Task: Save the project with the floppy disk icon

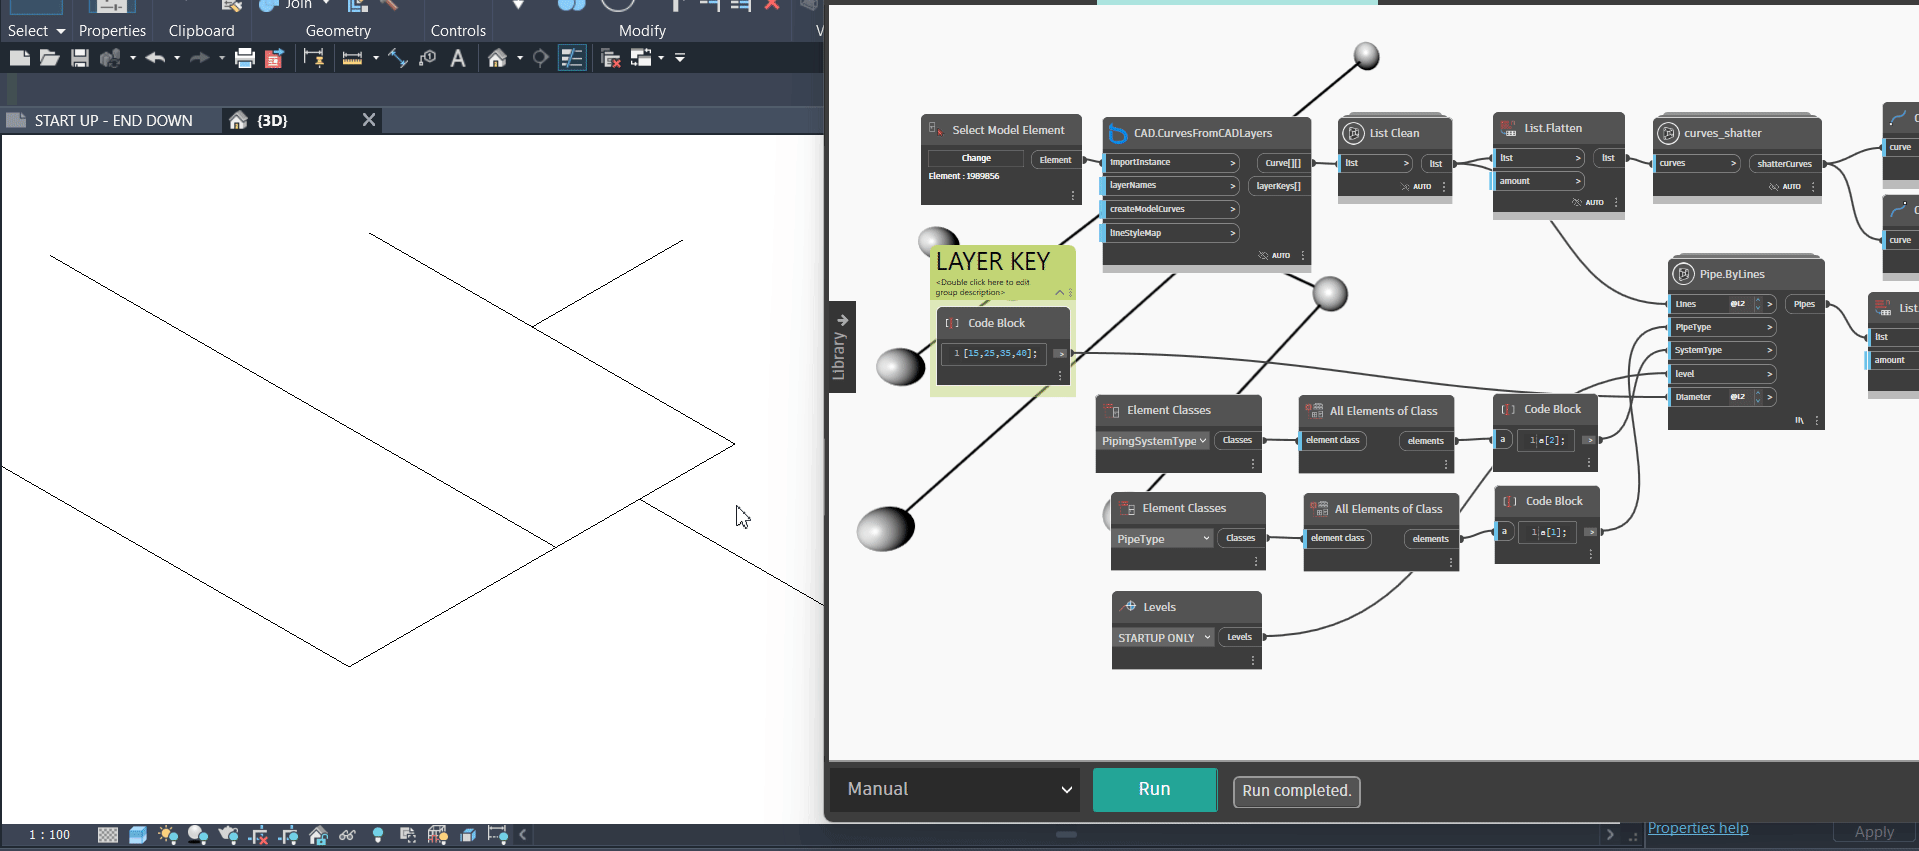Action: [x=80, y=58]
